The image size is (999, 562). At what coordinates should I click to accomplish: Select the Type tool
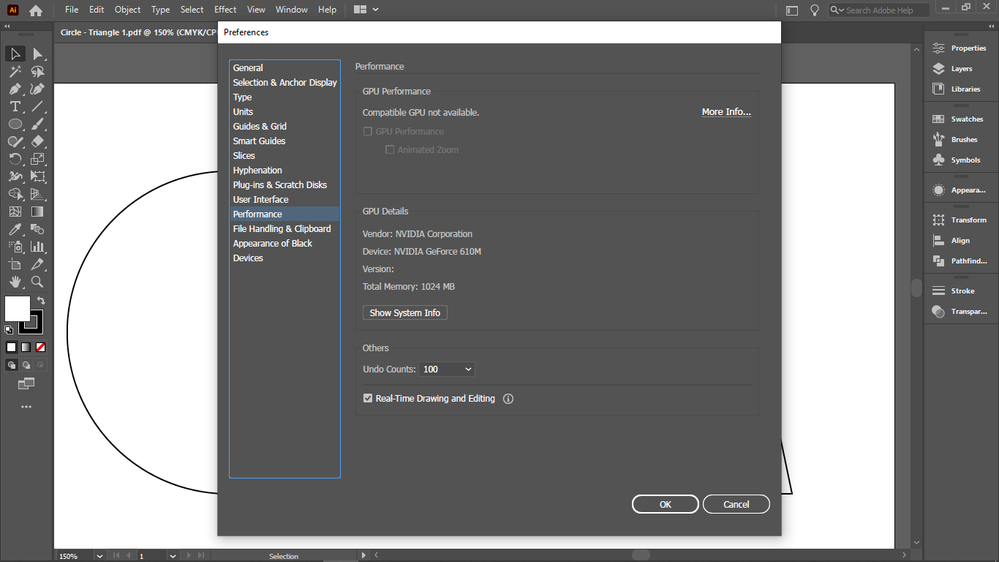pyautogui.click(x=15, y=106)
